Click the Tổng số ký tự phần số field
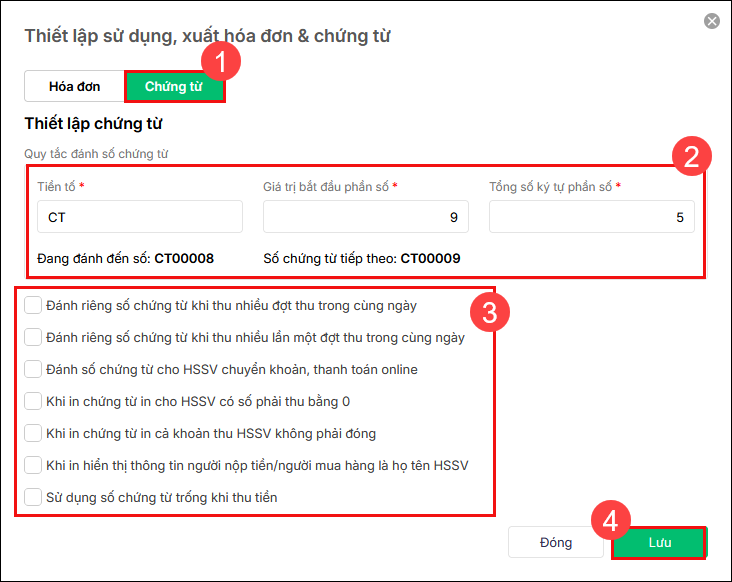 point(591,217)
